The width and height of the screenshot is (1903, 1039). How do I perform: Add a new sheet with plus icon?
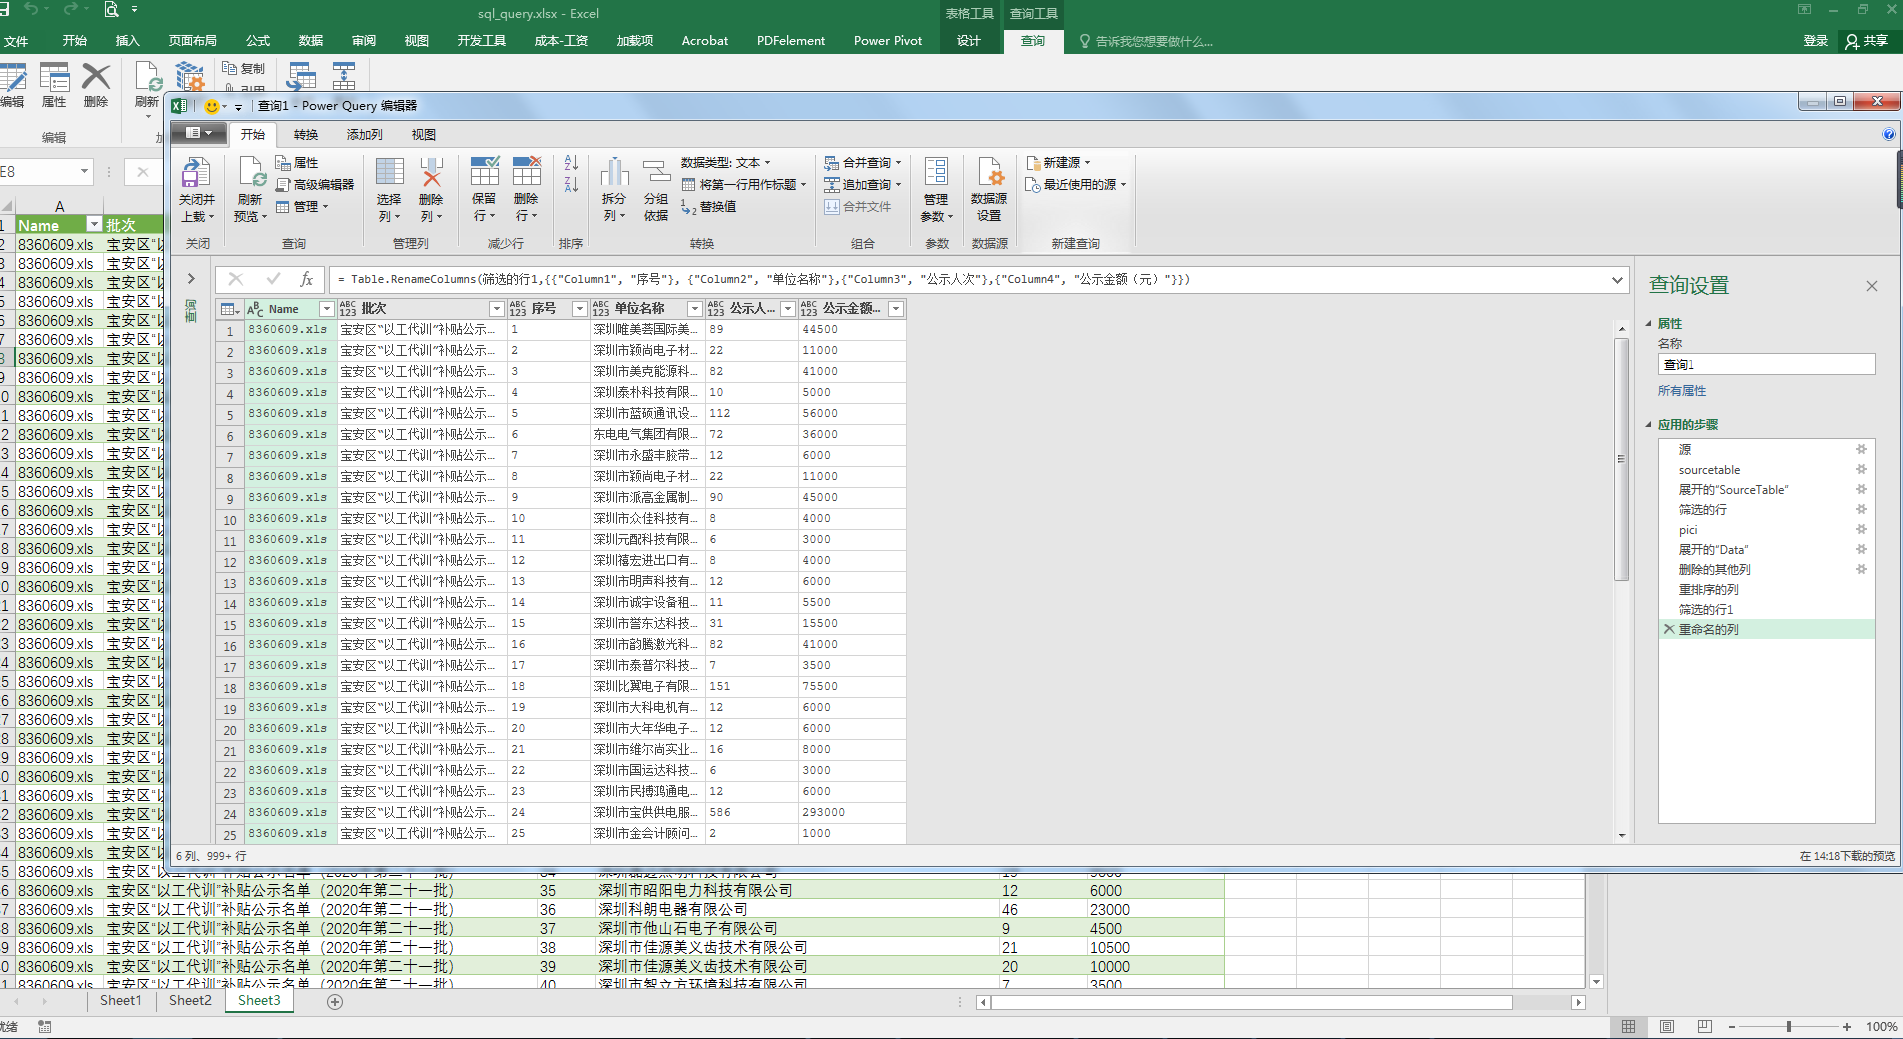point(335,1001)
